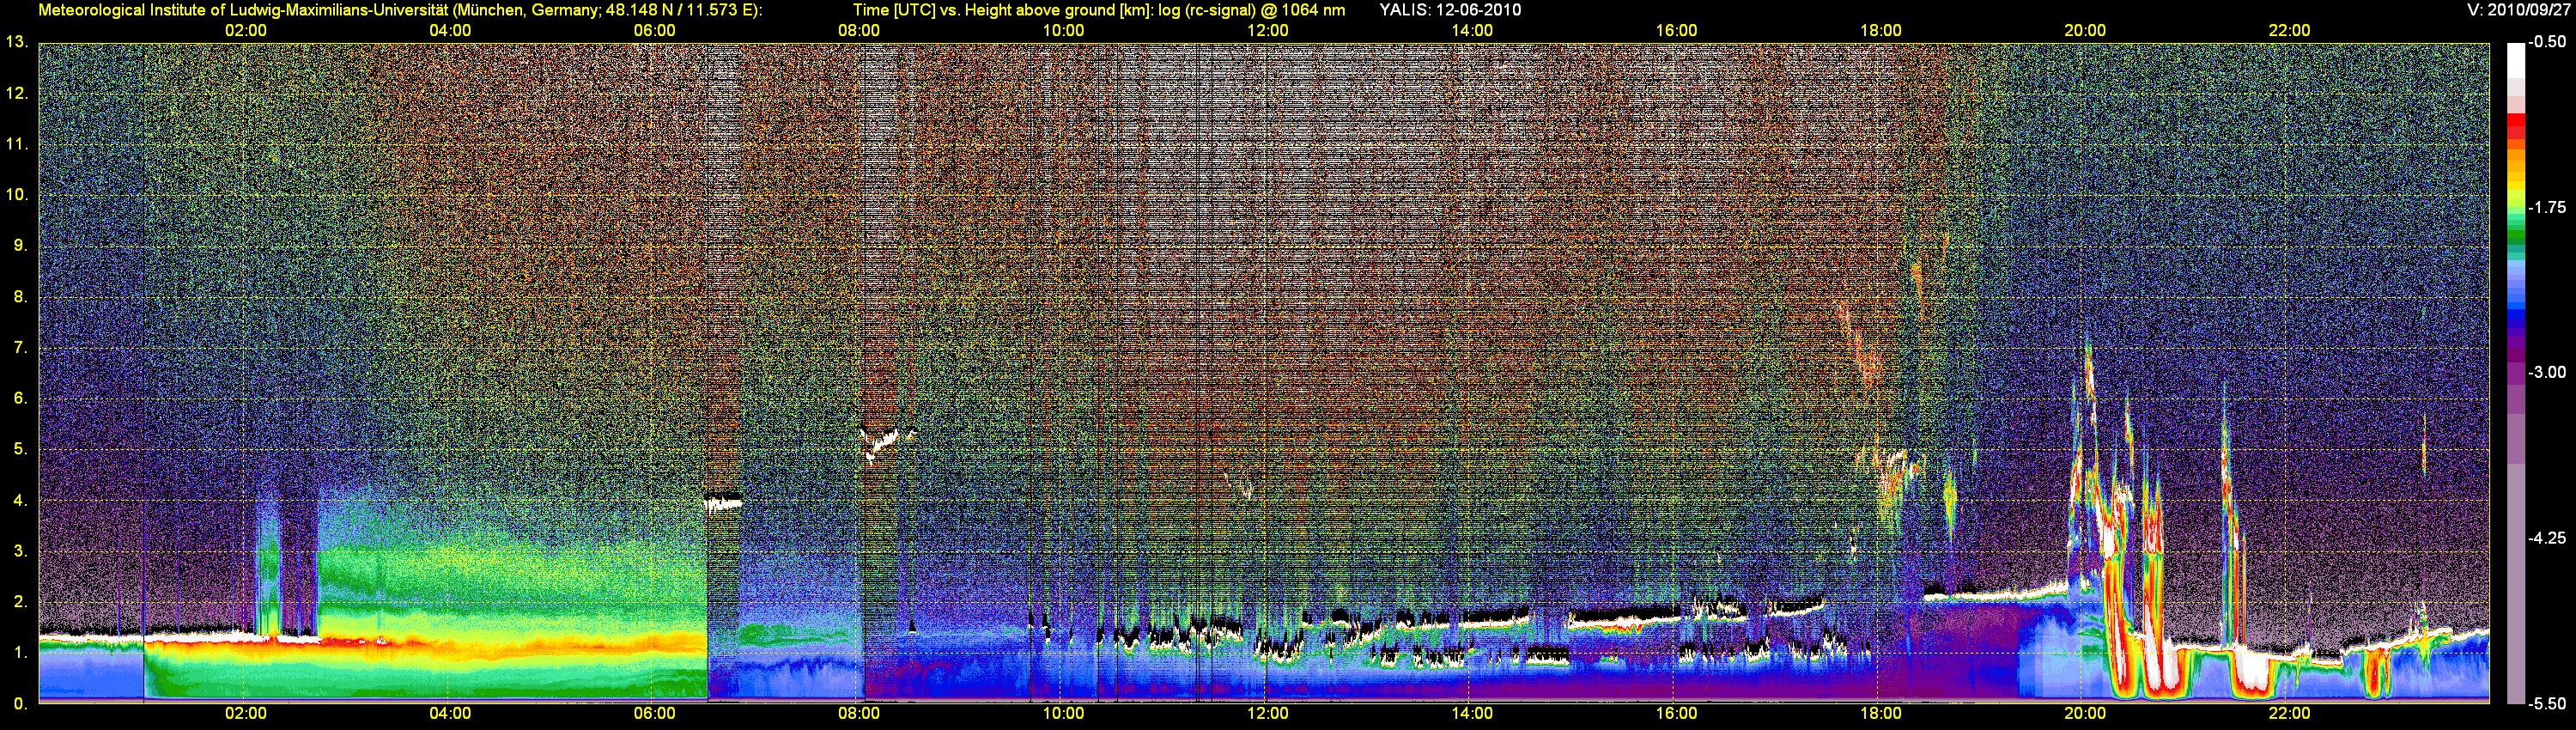Click the '7.' height axis label

(20, 348)
